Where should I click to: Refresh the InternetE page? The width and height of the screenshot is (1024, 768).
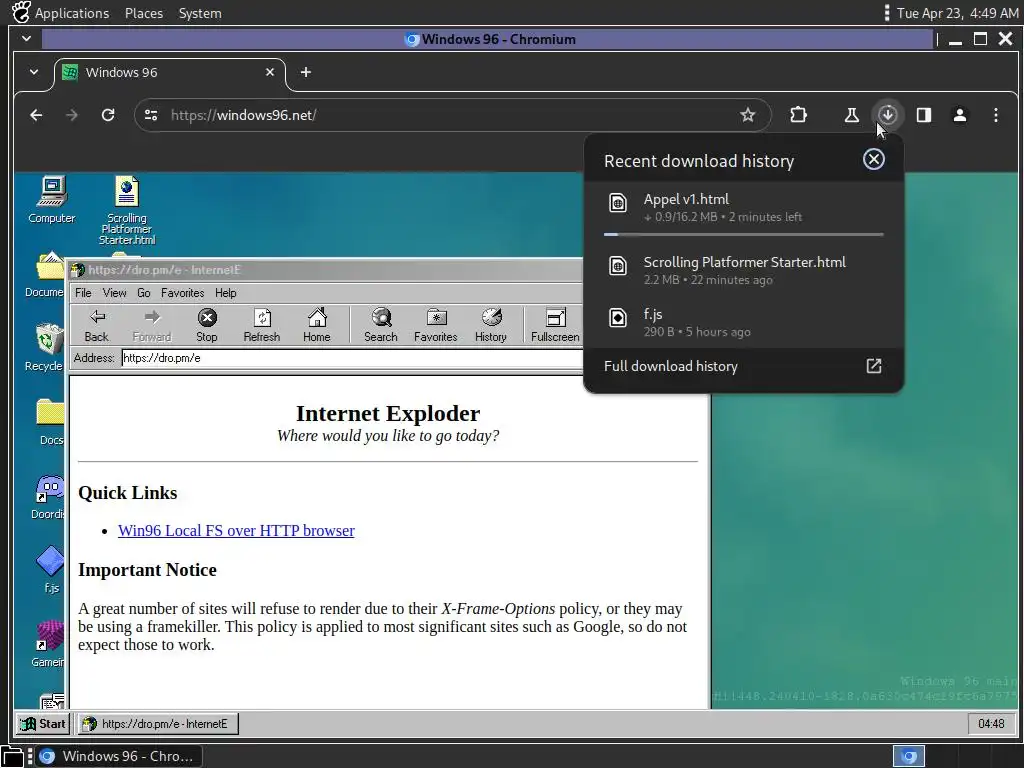[262, 325]
